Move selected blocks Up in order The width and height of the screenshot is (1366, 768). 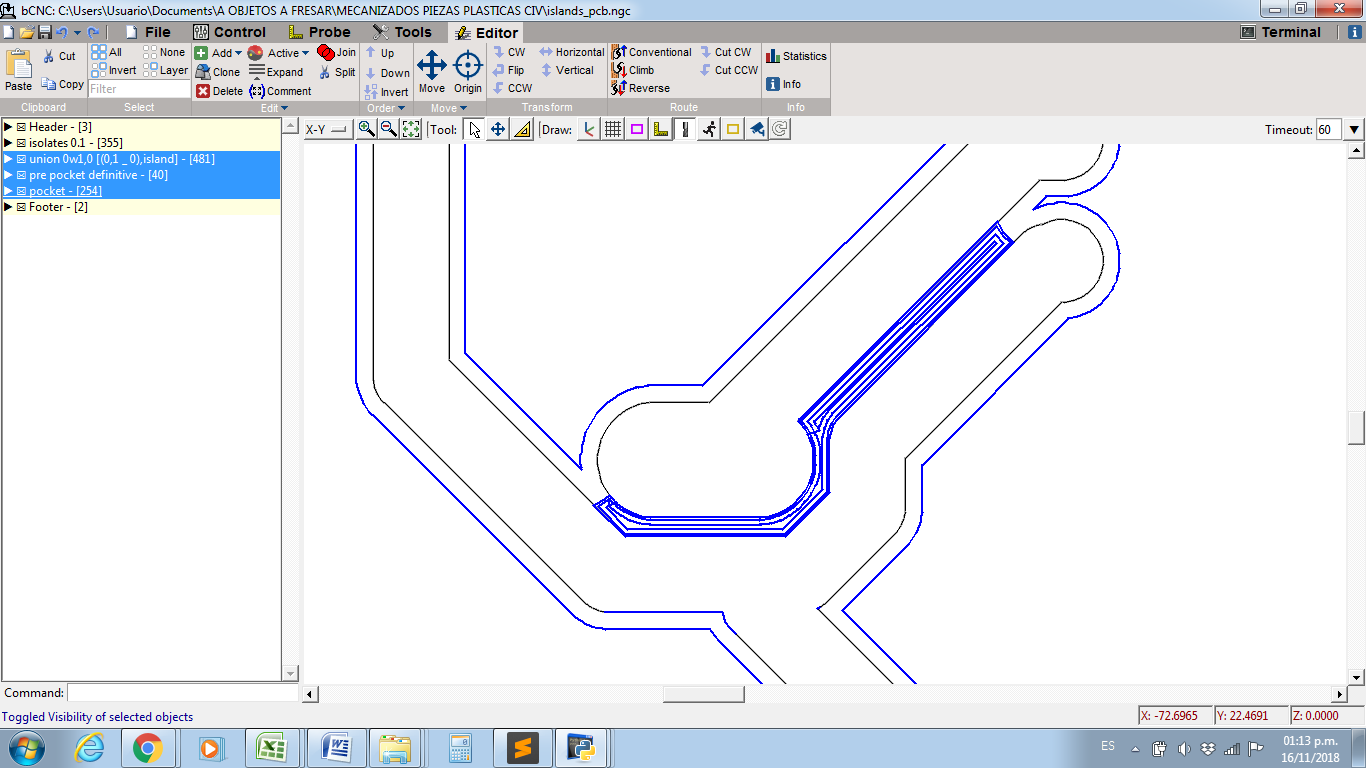tap(379, 53)
